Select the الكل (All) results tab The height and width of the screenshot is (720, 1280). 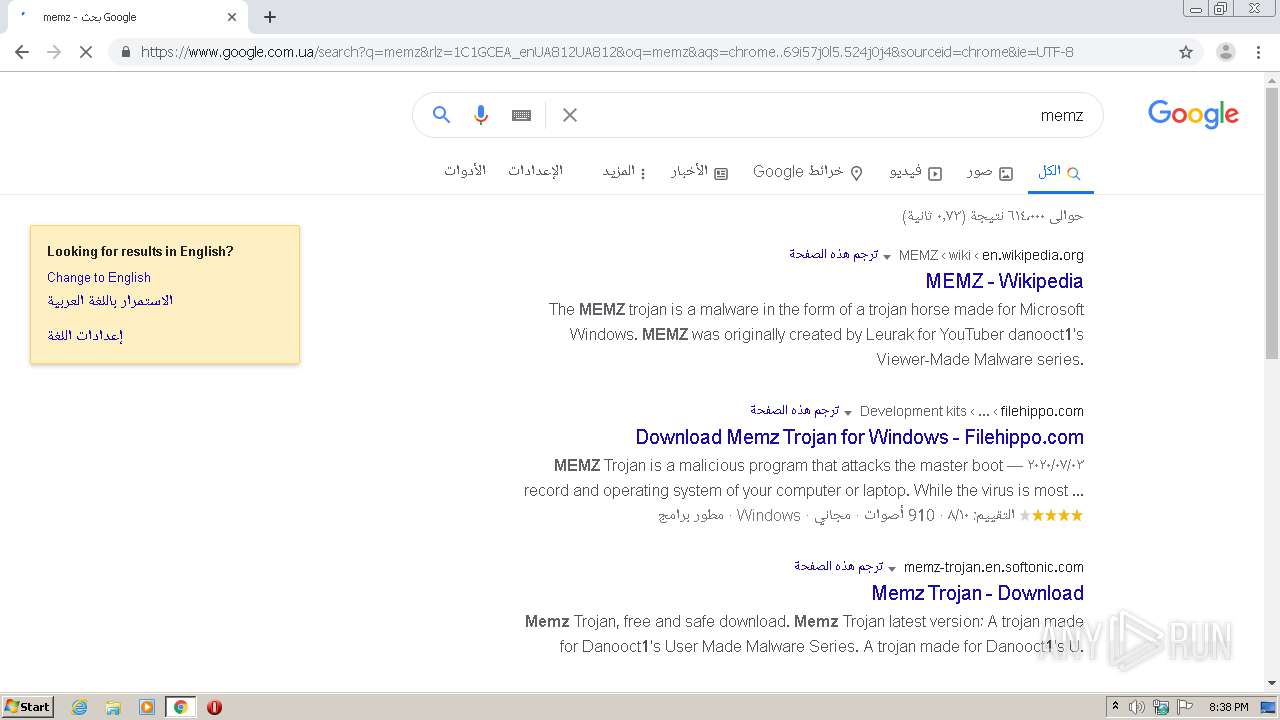click(x=1059, y=172)
